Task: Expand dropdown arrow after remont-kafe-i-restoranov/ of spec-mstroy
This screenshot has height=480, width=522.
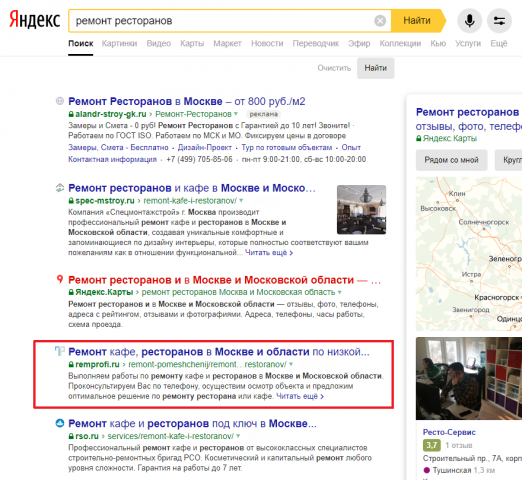Action: click(x=241, y=201)
